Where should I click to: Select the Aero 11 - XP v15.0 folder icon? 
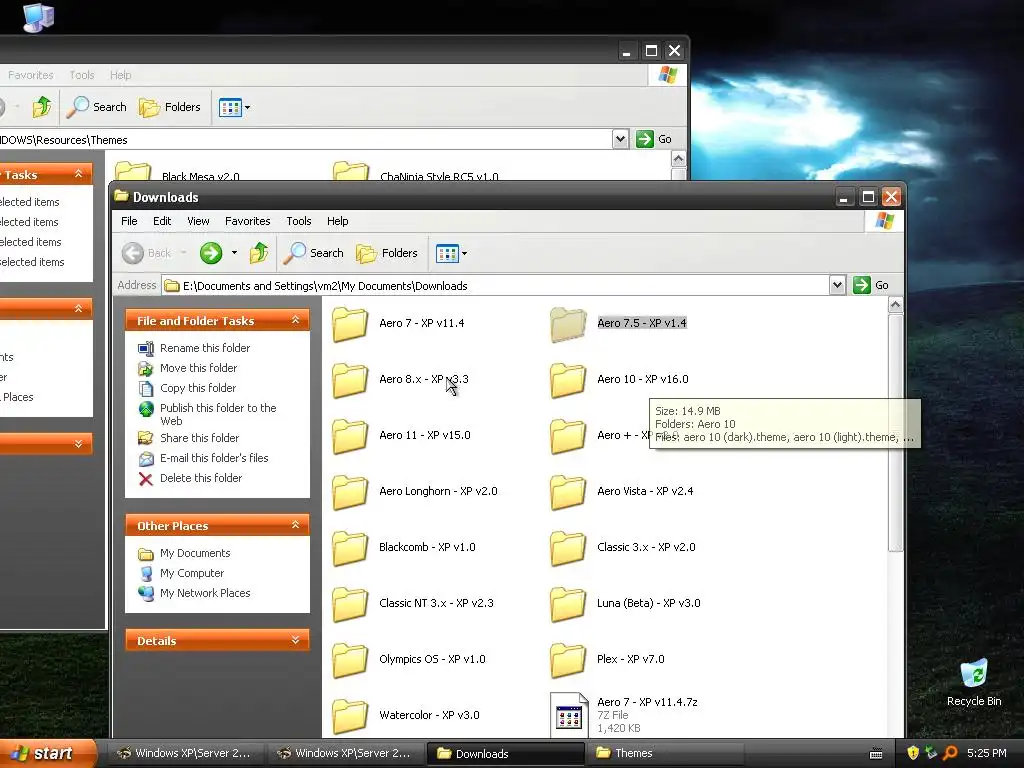pyautogui.click(x=350, y=436)
